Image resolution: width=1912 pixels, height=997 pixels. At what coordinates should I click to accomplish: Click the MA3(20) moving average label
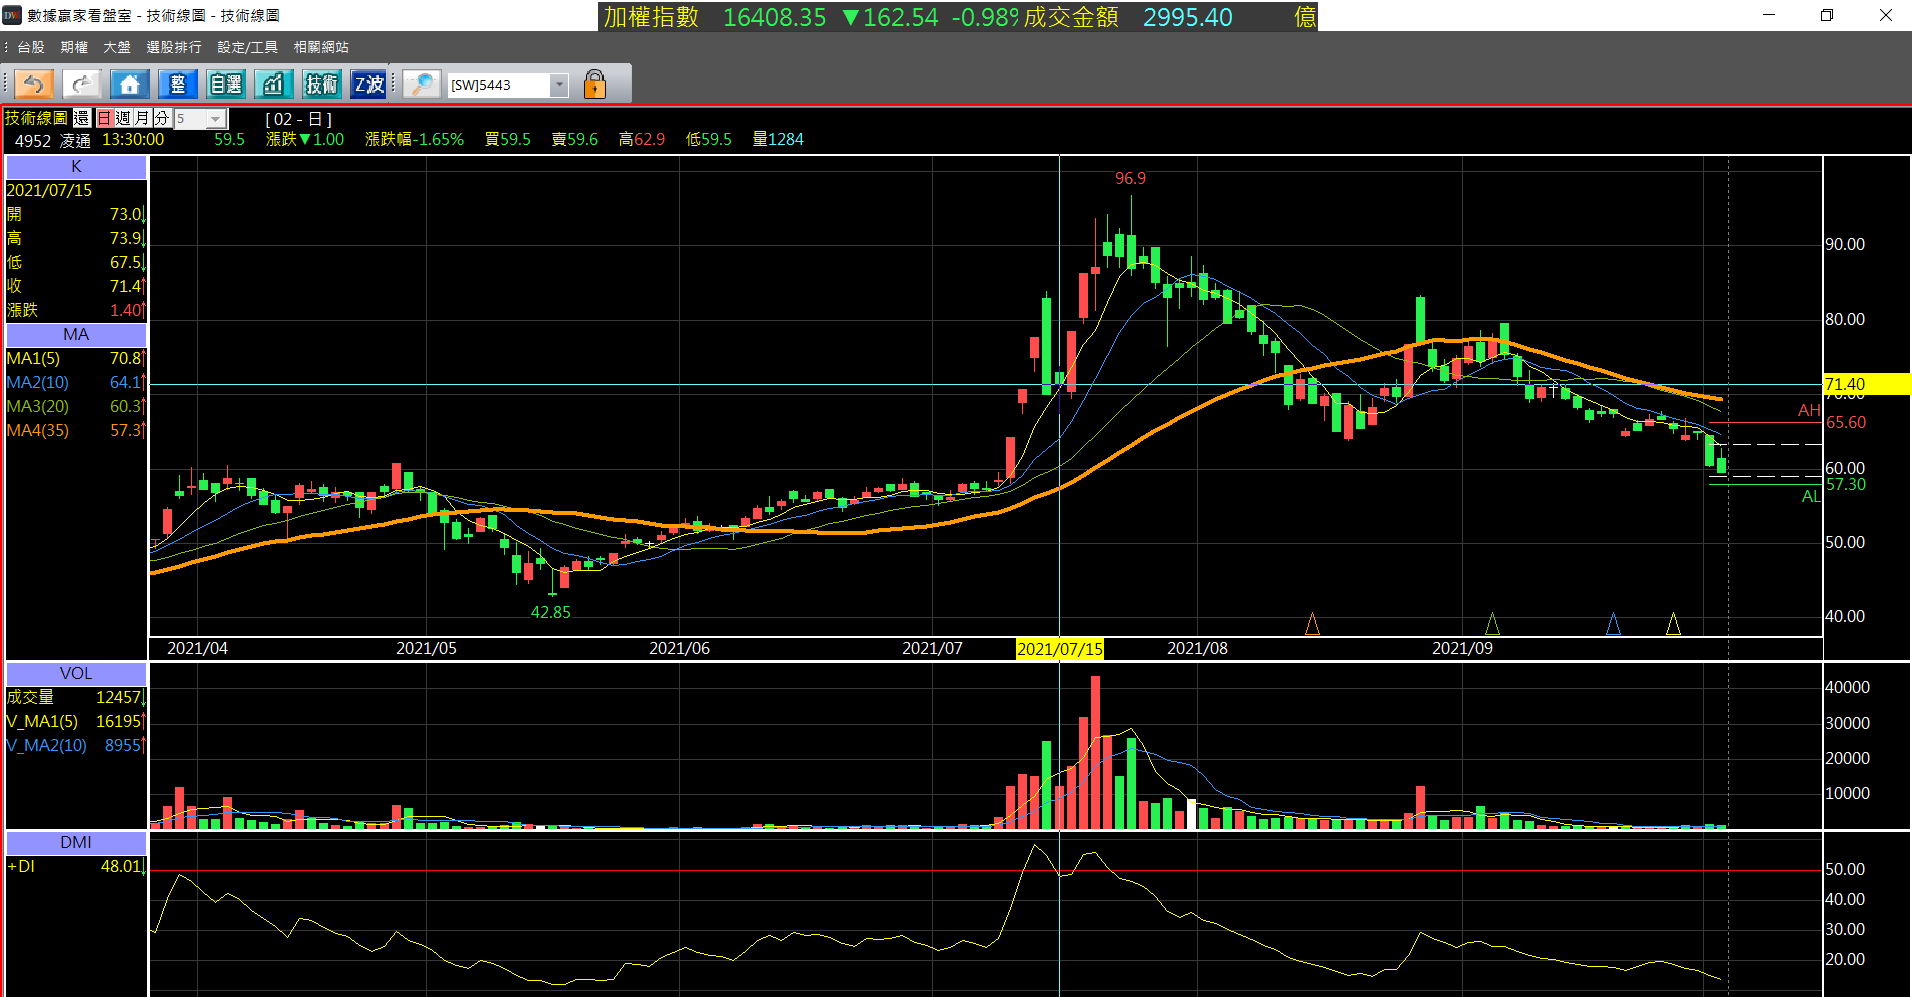(38, 406)
